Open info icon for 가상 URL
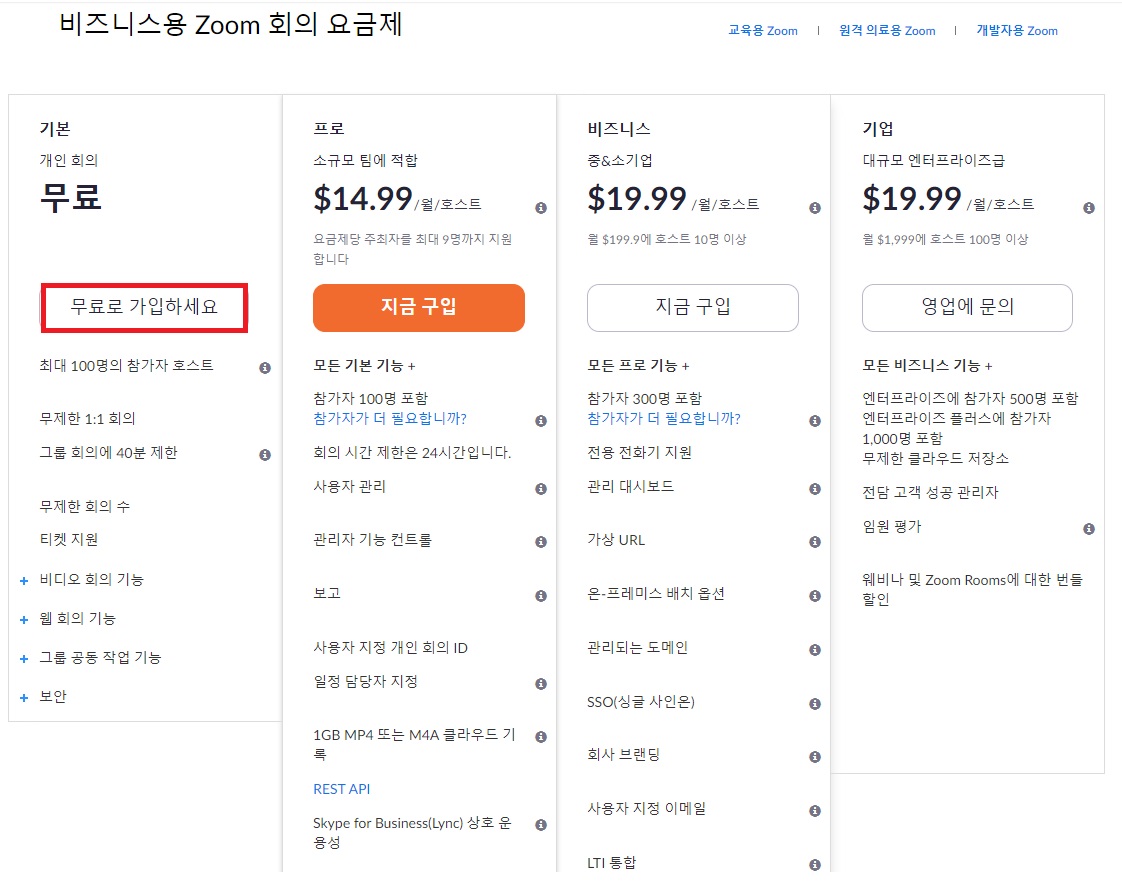Screen dimensions: 1122x890 click(x=815, y=542)
